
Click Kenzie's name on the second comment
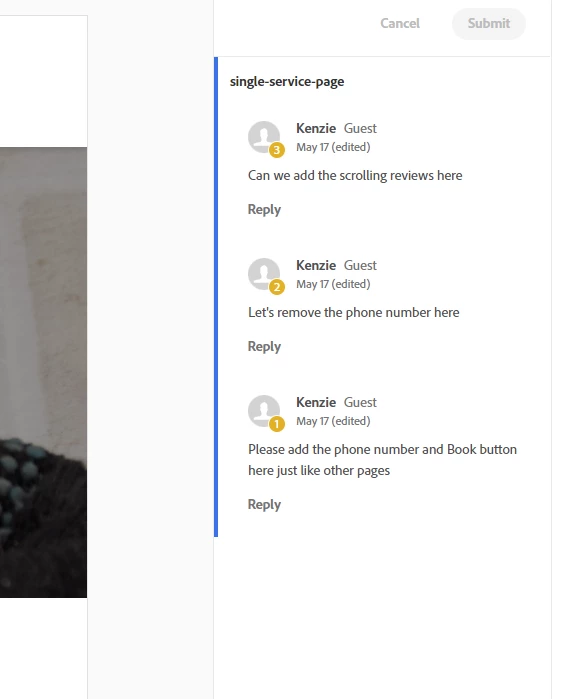coord(316,265)
